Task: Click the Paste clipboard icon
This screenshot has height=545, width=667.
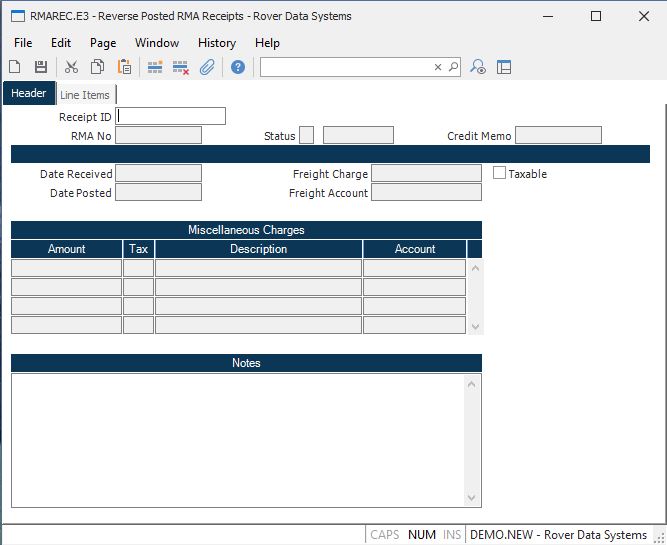Action: point(125,67)
